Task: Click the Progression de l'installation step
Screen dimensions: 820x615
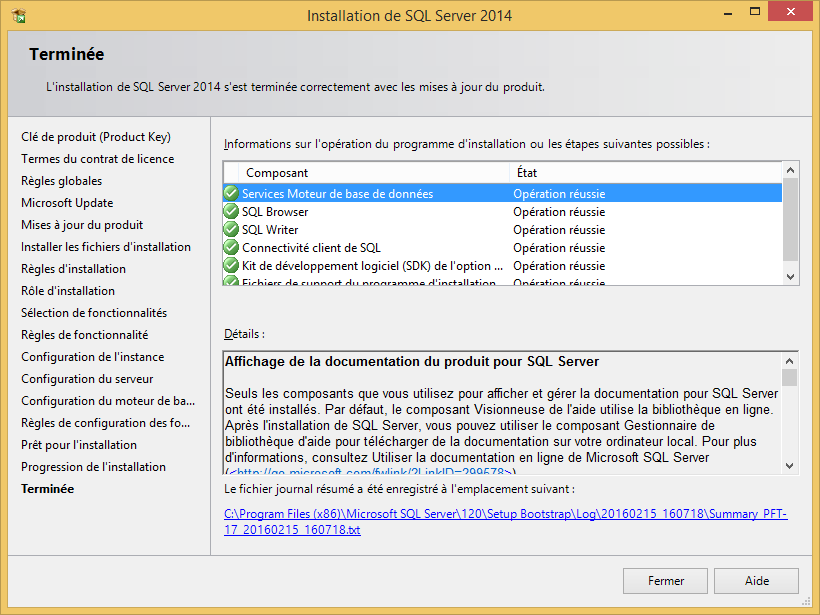Action: pos(93,466)
